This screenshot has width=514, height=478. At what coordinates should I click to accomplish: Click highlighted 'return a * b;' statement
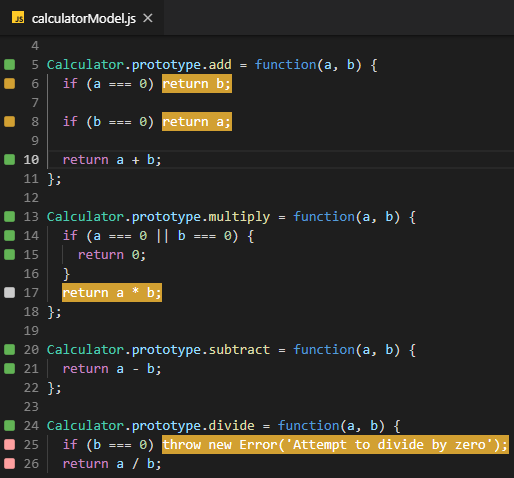coord(112,293)
